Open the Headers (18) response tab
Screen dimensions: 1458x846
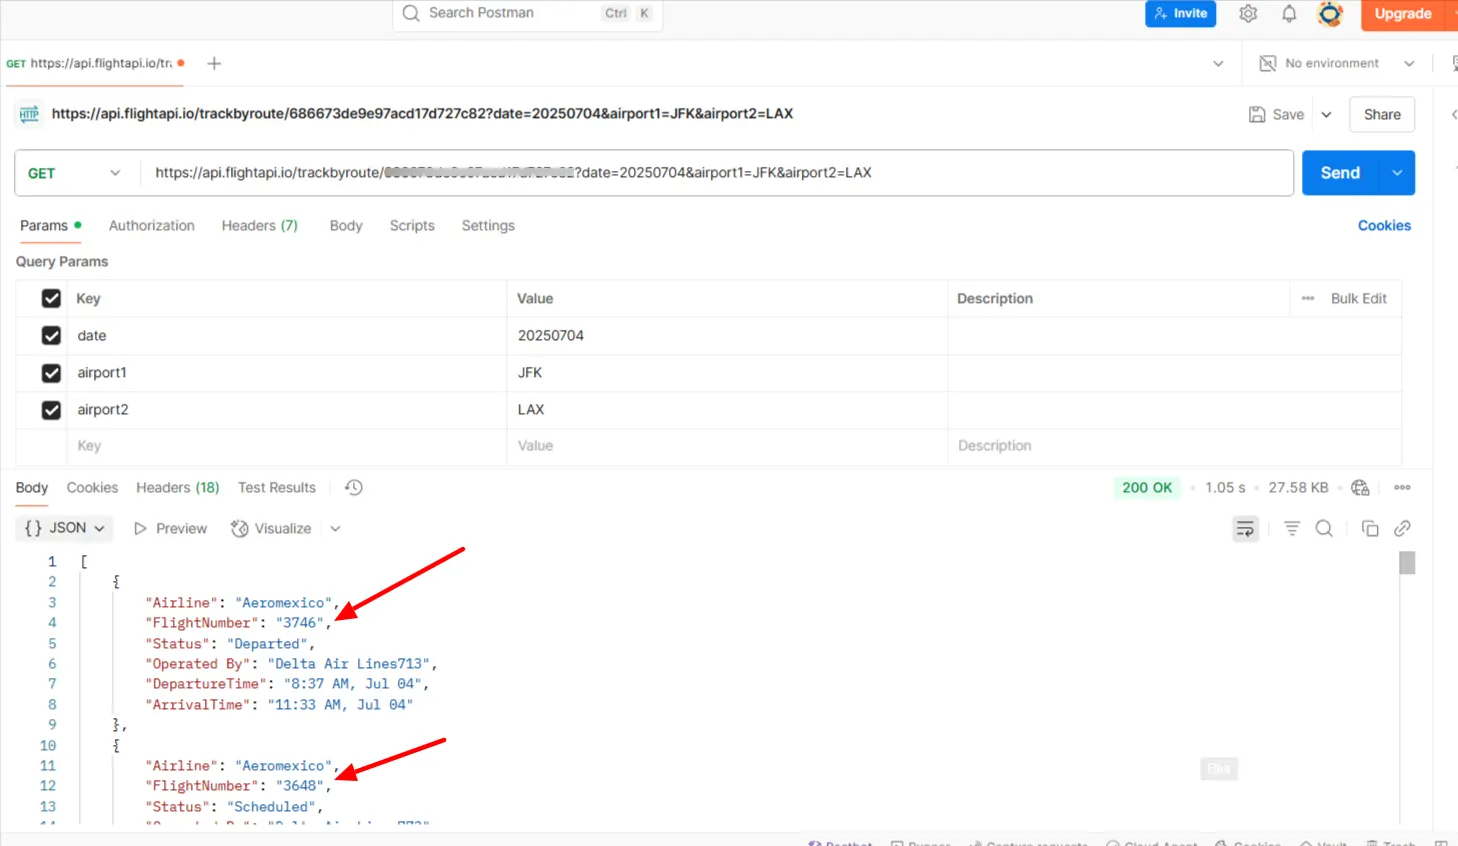pos(178,488)
